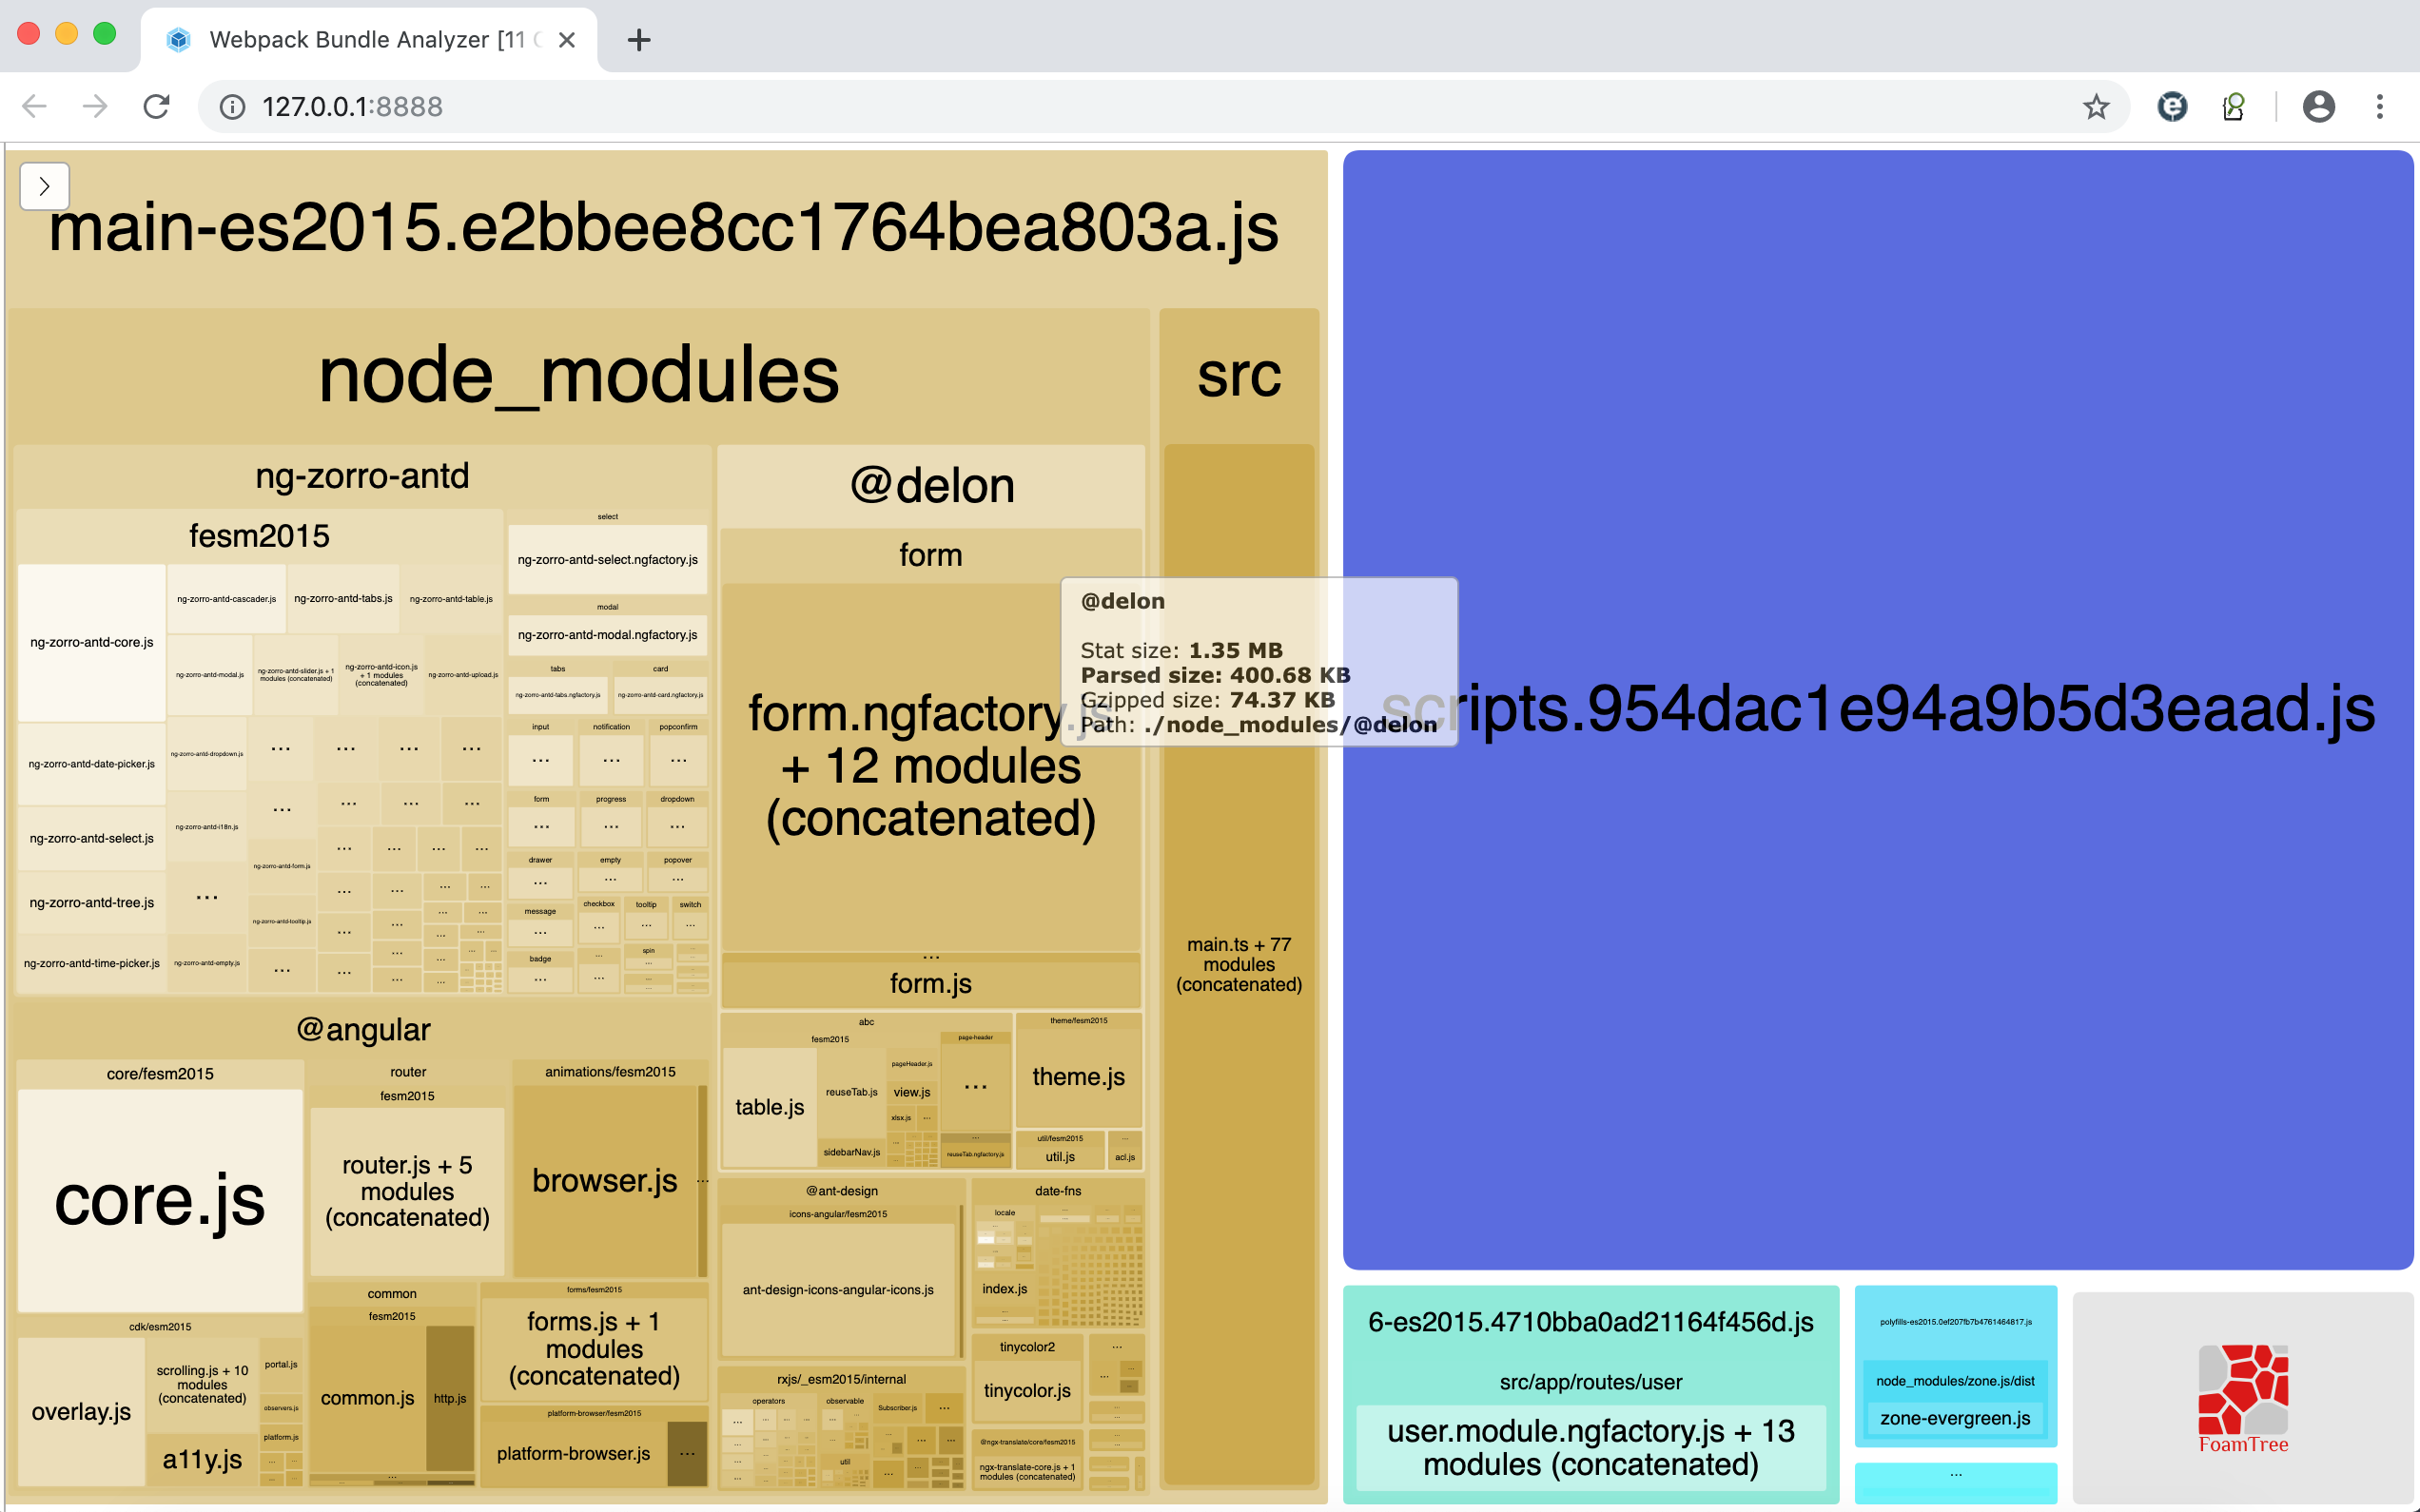Screen dimensions: 2420x1512
Task: Close the Webpack Bundle Analyzer tab
Action: 566,40
